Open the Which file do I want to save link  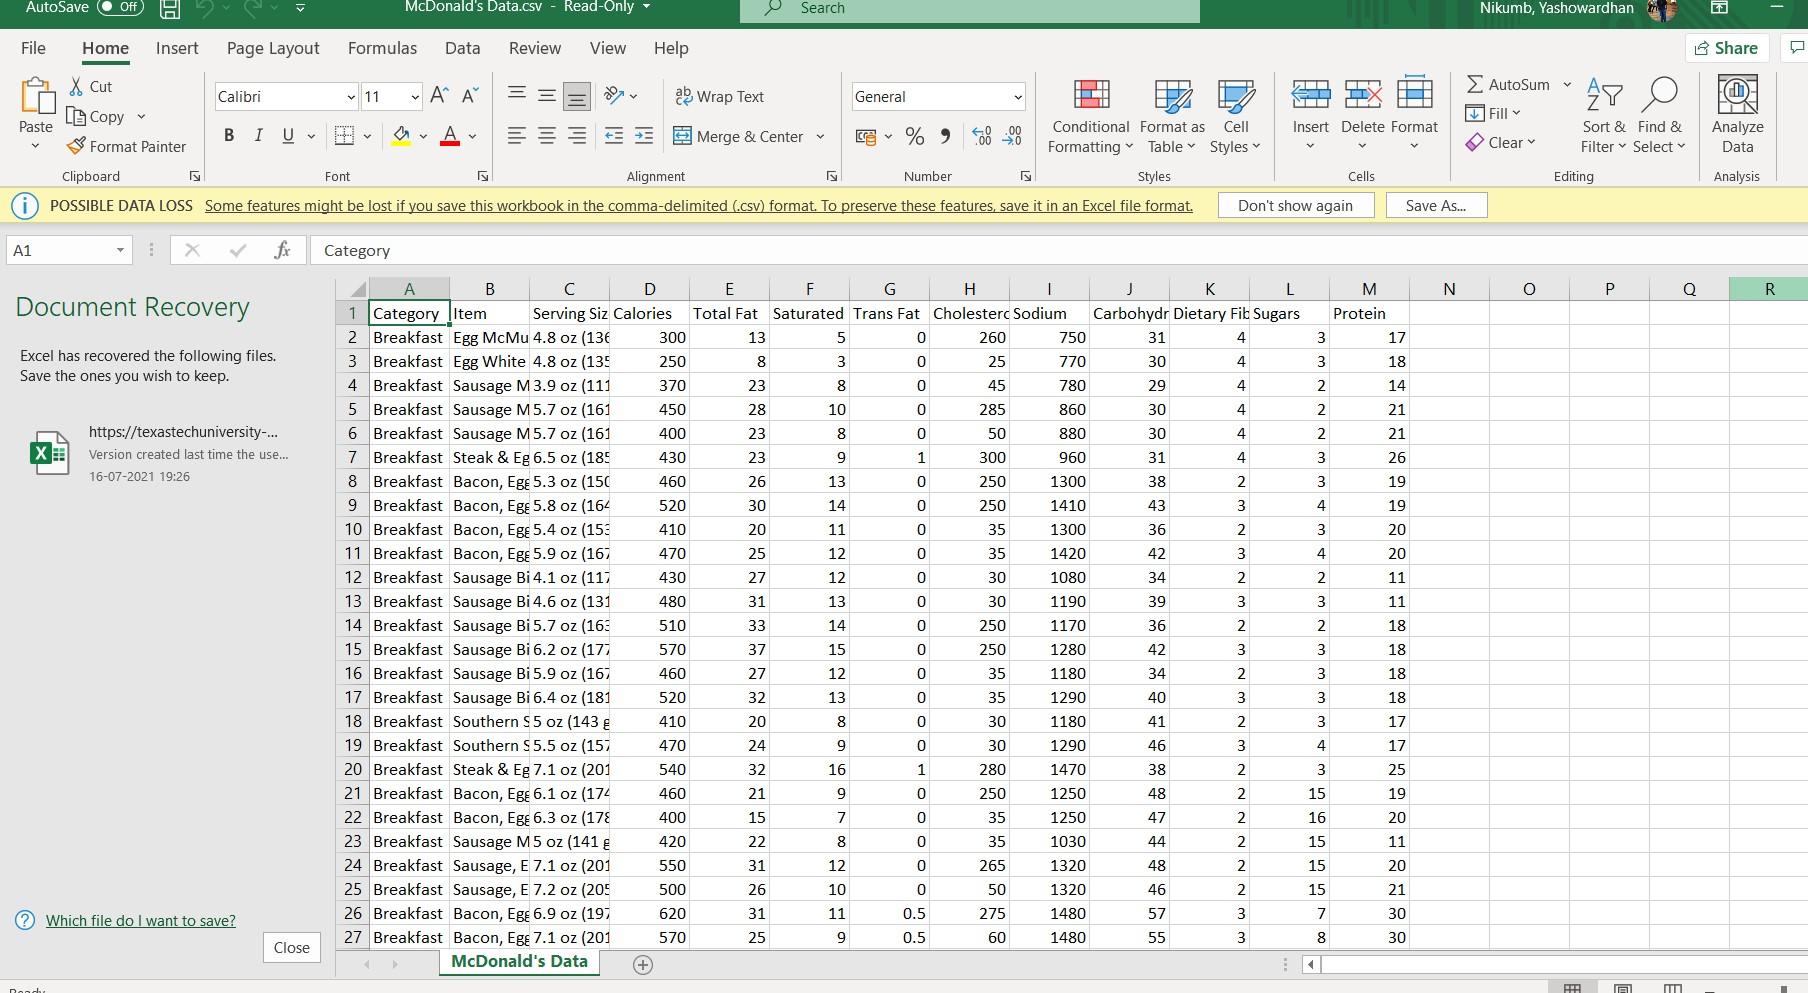point(141,920)
